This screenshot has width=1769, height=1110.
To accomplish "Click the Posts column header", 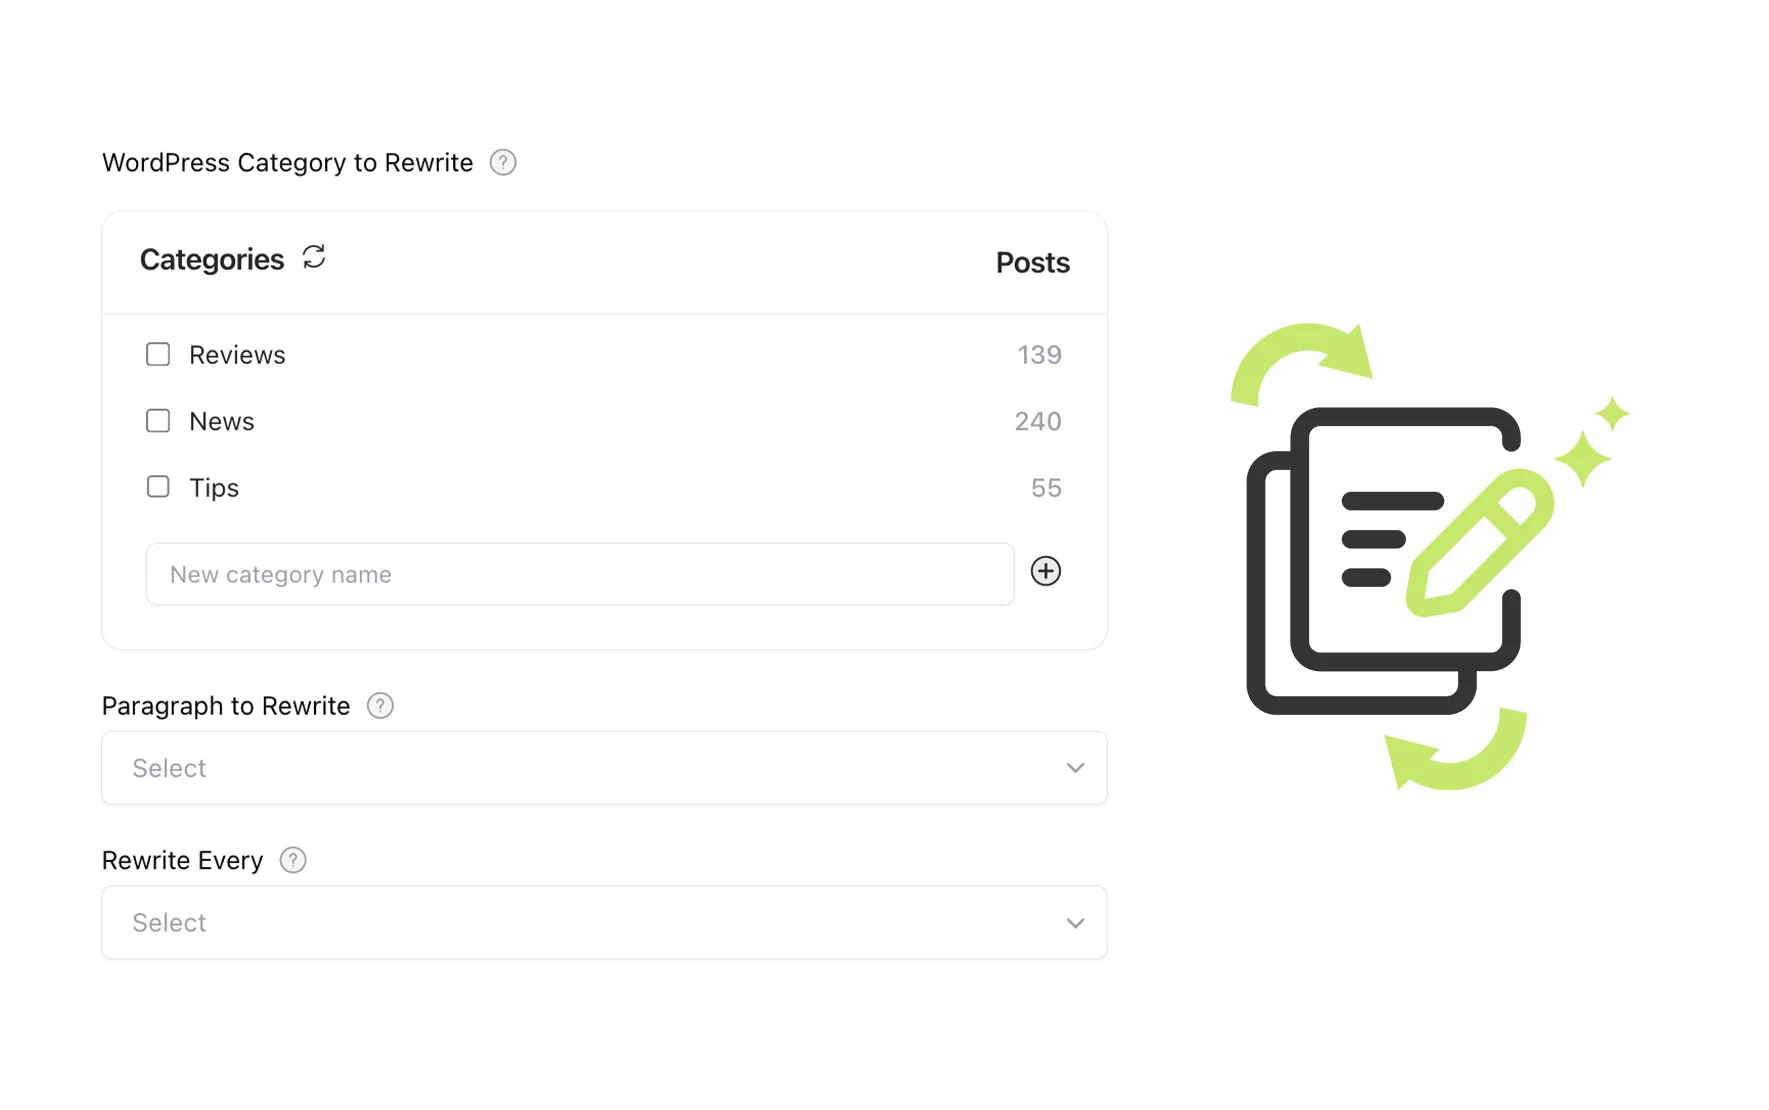I will [1033, 262].
